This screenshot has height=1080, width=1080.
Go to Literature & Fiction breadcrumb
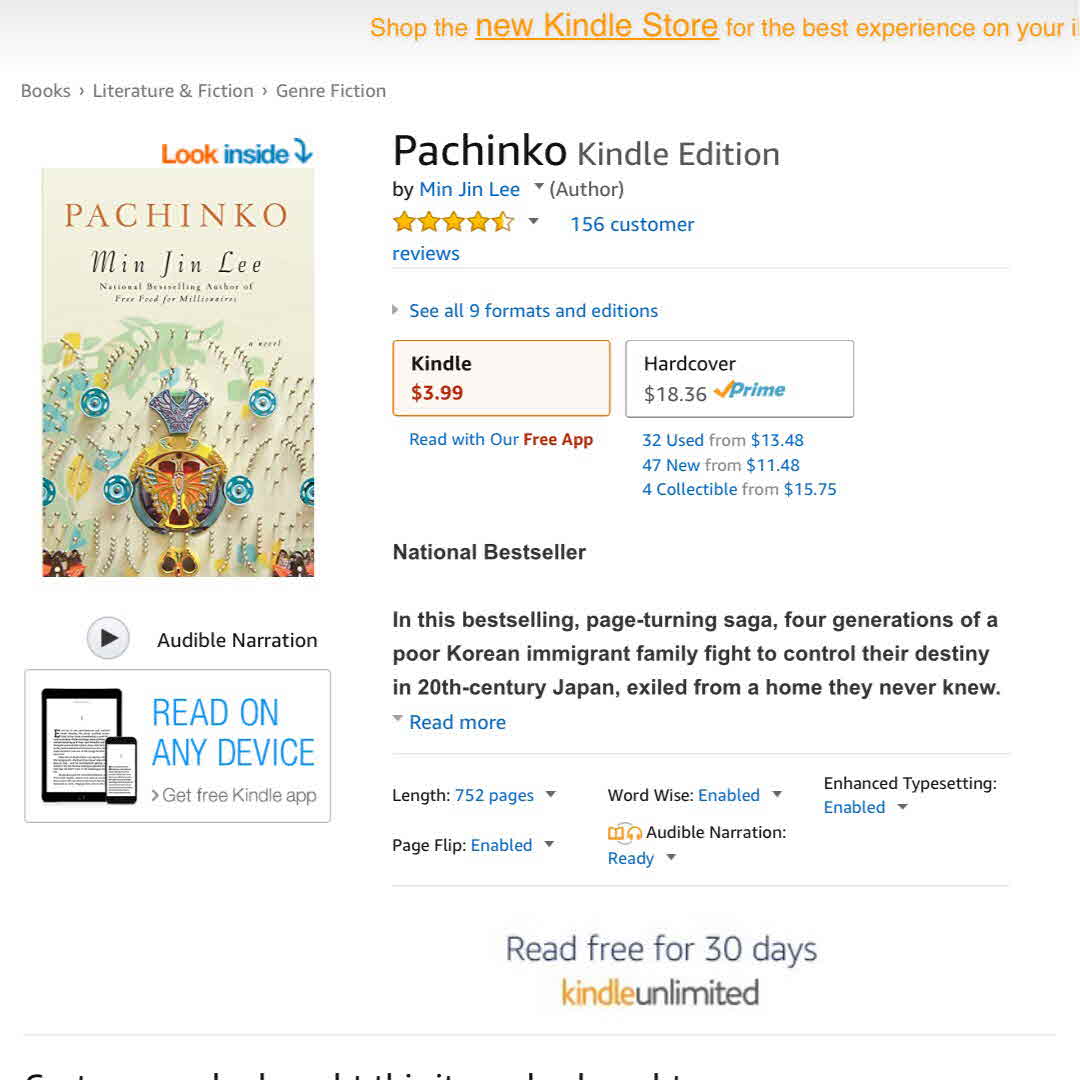[173, 91]
